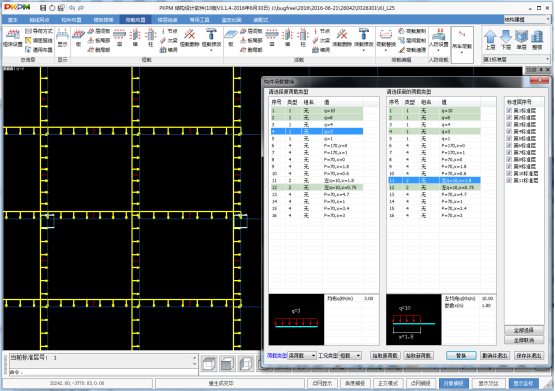Image resolution: width=555 pixels, height=391 pixels.
Task: Uncheck the first standard floor checkbox
Action: [509, 110]
